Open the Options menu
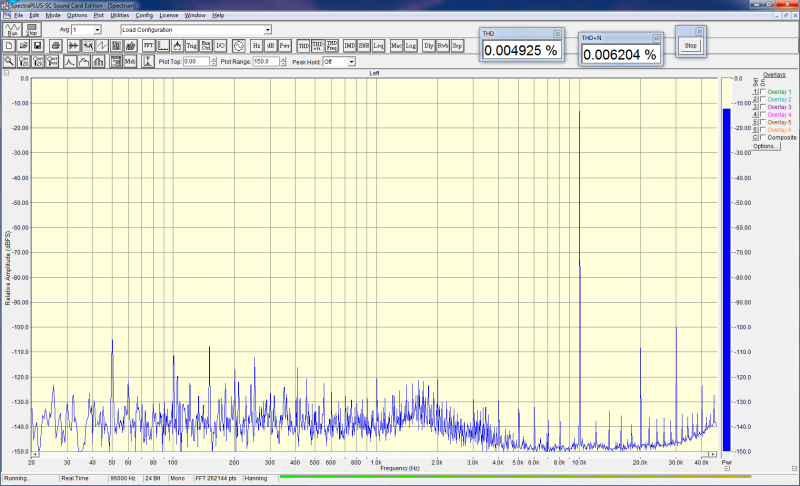The height and width of the screenshot is (486, 800). (77, 15)
